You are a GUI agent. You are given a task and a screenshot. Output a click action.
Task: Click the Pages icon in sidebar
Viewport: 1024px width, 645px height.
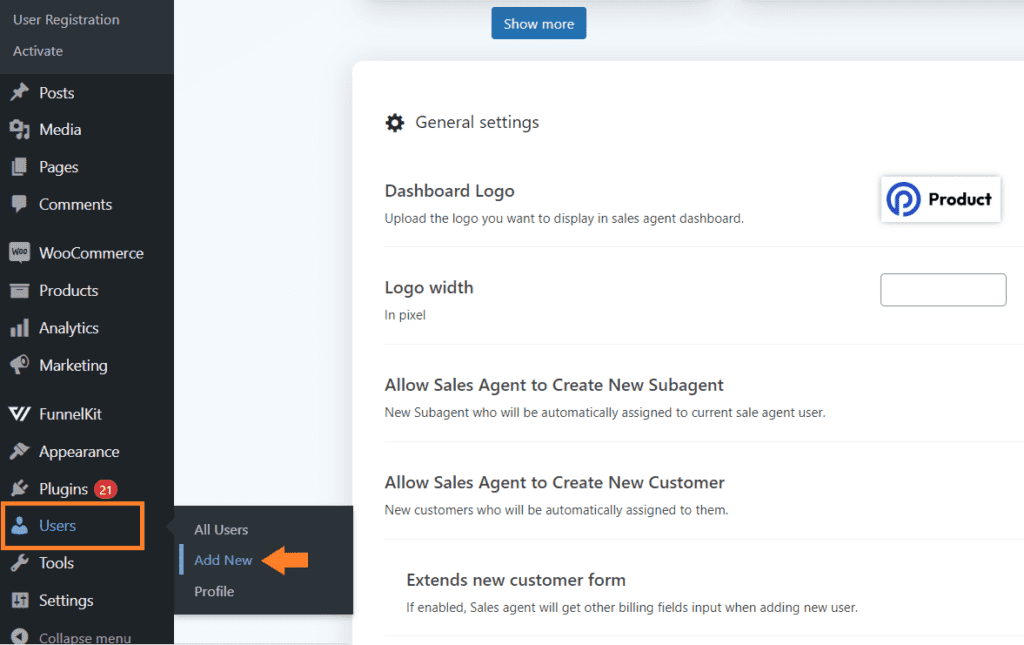coord(20,167)
